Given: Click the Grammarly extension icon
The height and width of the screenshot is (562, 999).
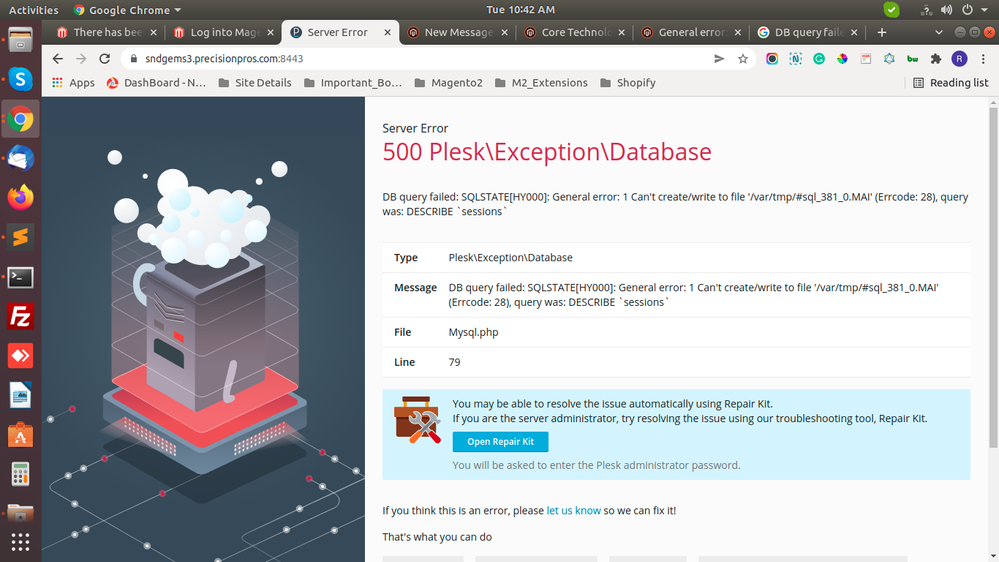Looking at the screenshot, I should (819, 59).
